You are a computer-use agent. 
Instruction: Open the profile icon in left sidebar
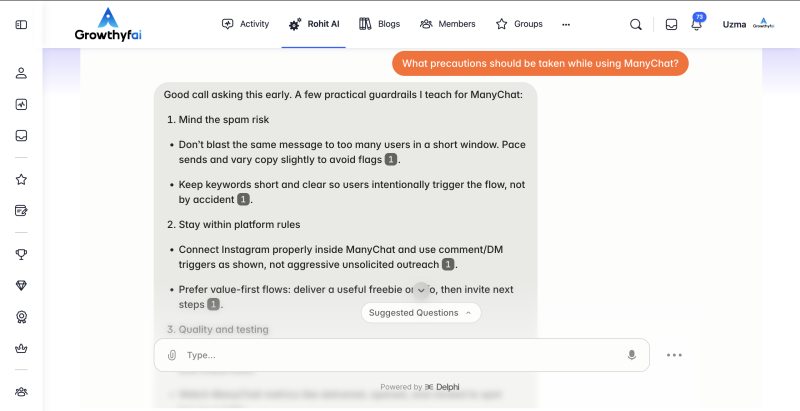(x=21, y=73)
